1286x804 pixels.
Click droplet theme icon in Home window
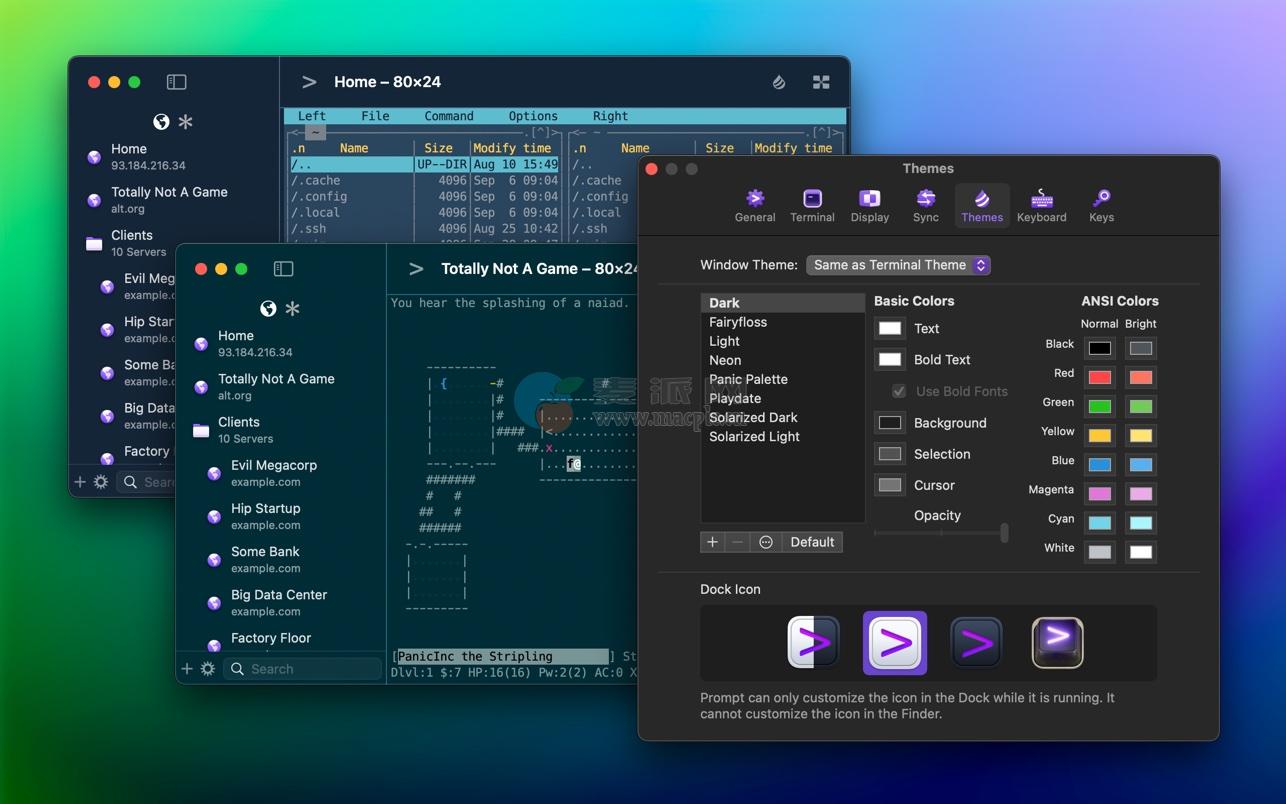tap(779, 82)
